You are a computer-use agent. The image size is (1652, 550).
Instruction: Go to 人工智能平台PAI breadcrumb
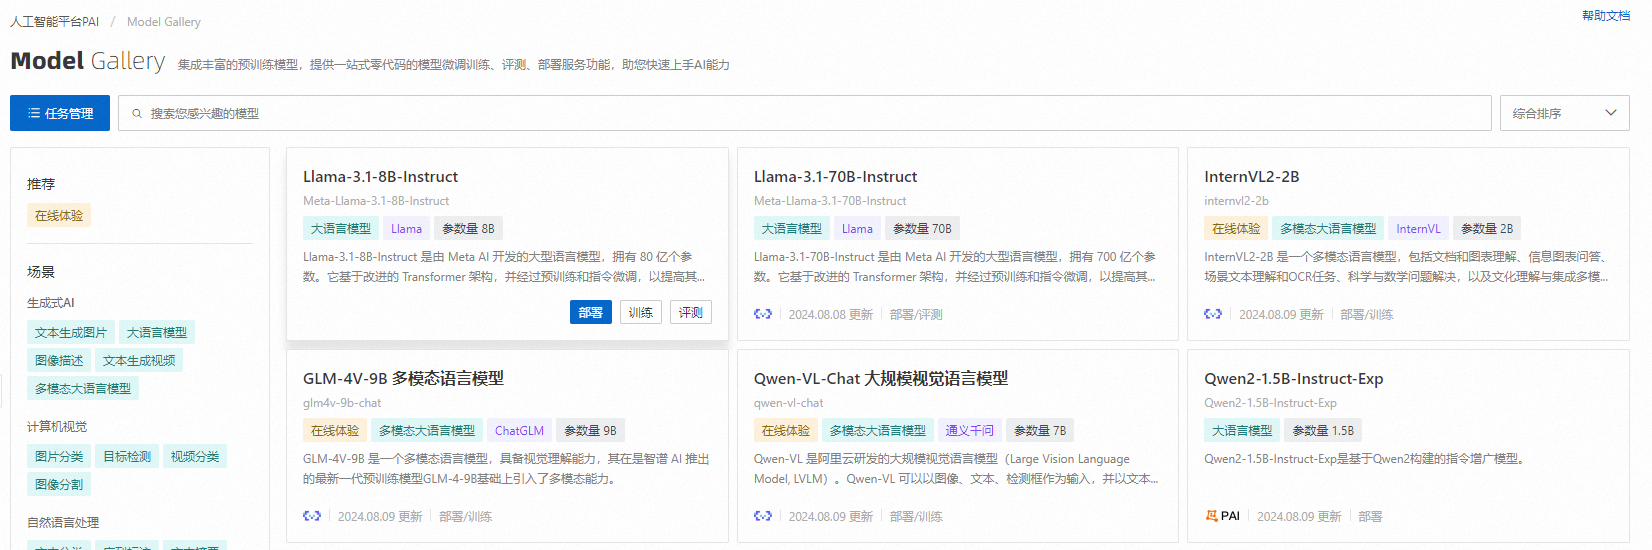[55, 21]
